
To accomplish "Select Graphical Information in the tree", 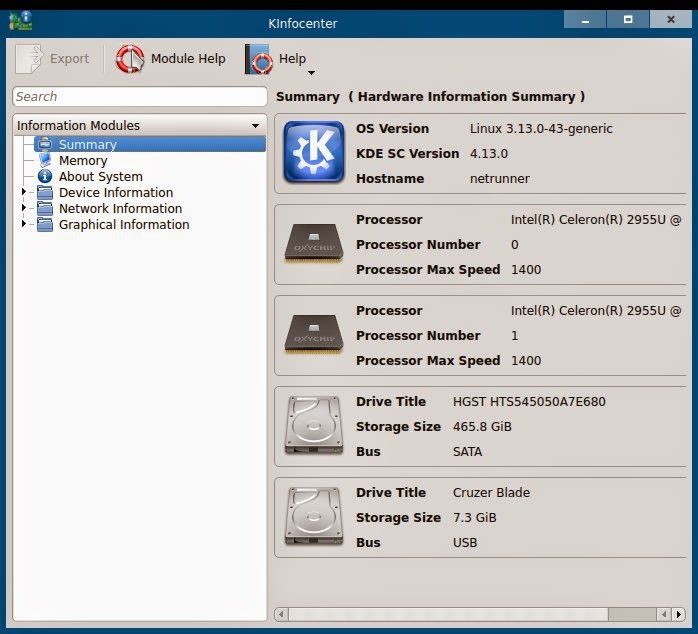I will (x=124, y=224).
